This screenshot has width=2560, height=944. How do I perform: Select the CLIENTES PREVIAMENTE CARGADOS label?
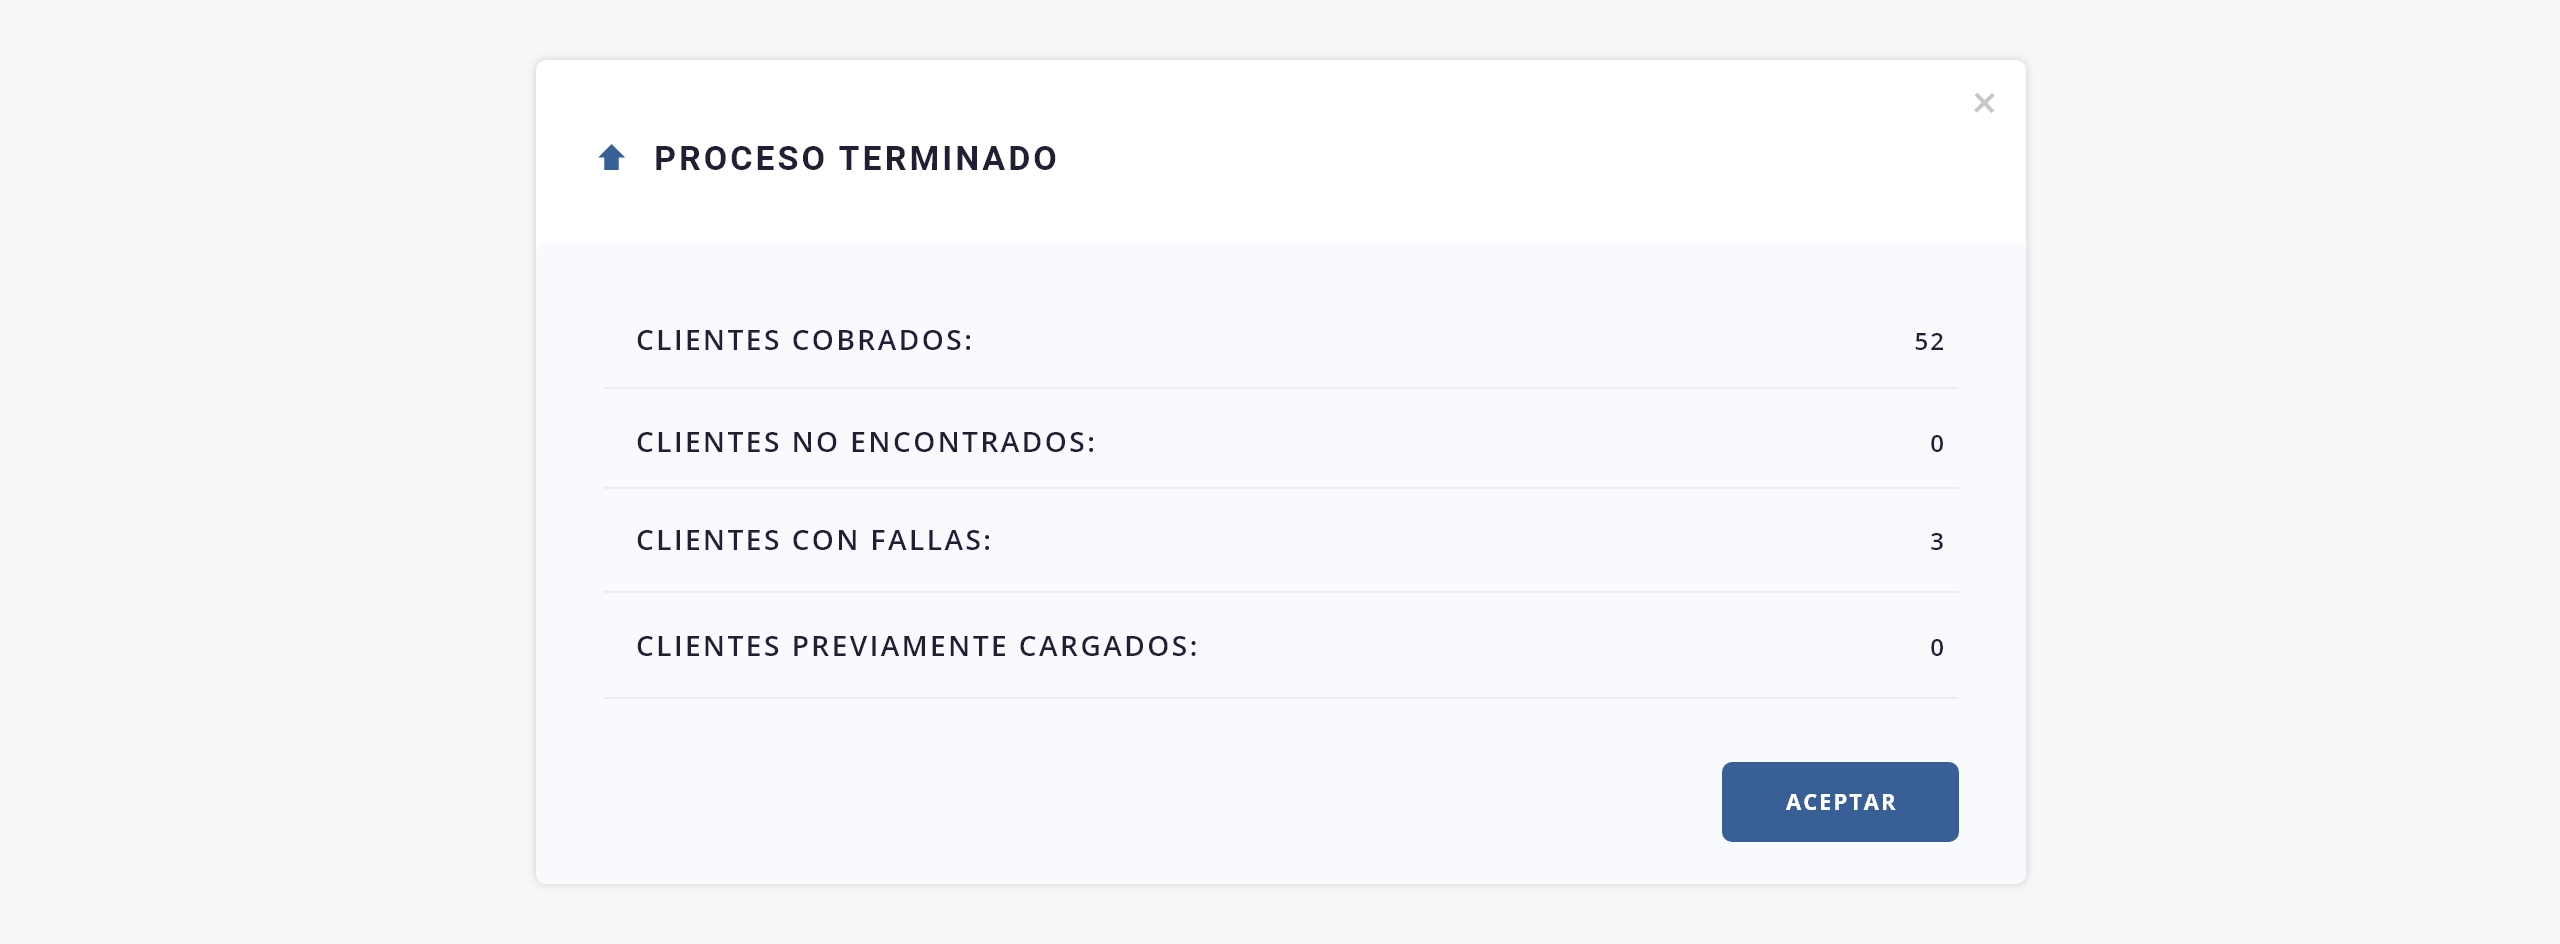click(x=917, y=646)
